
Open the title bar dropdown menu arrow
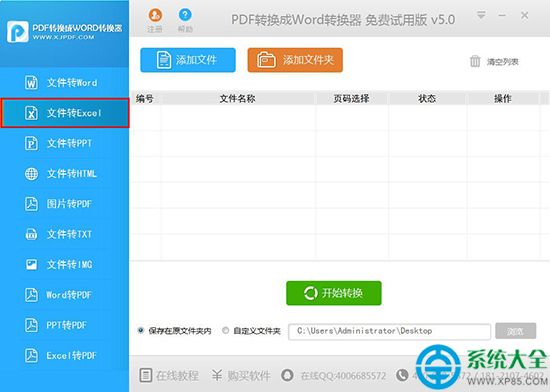pos(481,15)
